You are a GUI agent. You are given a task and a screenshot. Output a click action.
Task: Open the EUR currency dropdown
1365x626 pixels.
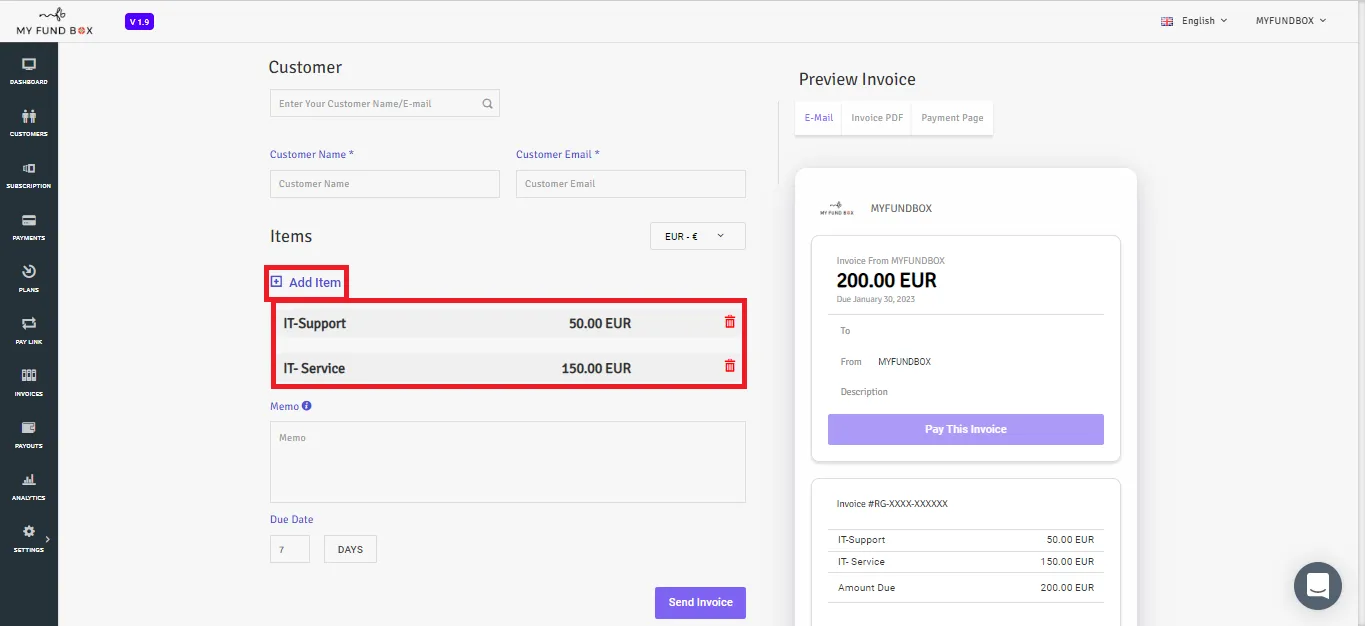tap(698, 236)
